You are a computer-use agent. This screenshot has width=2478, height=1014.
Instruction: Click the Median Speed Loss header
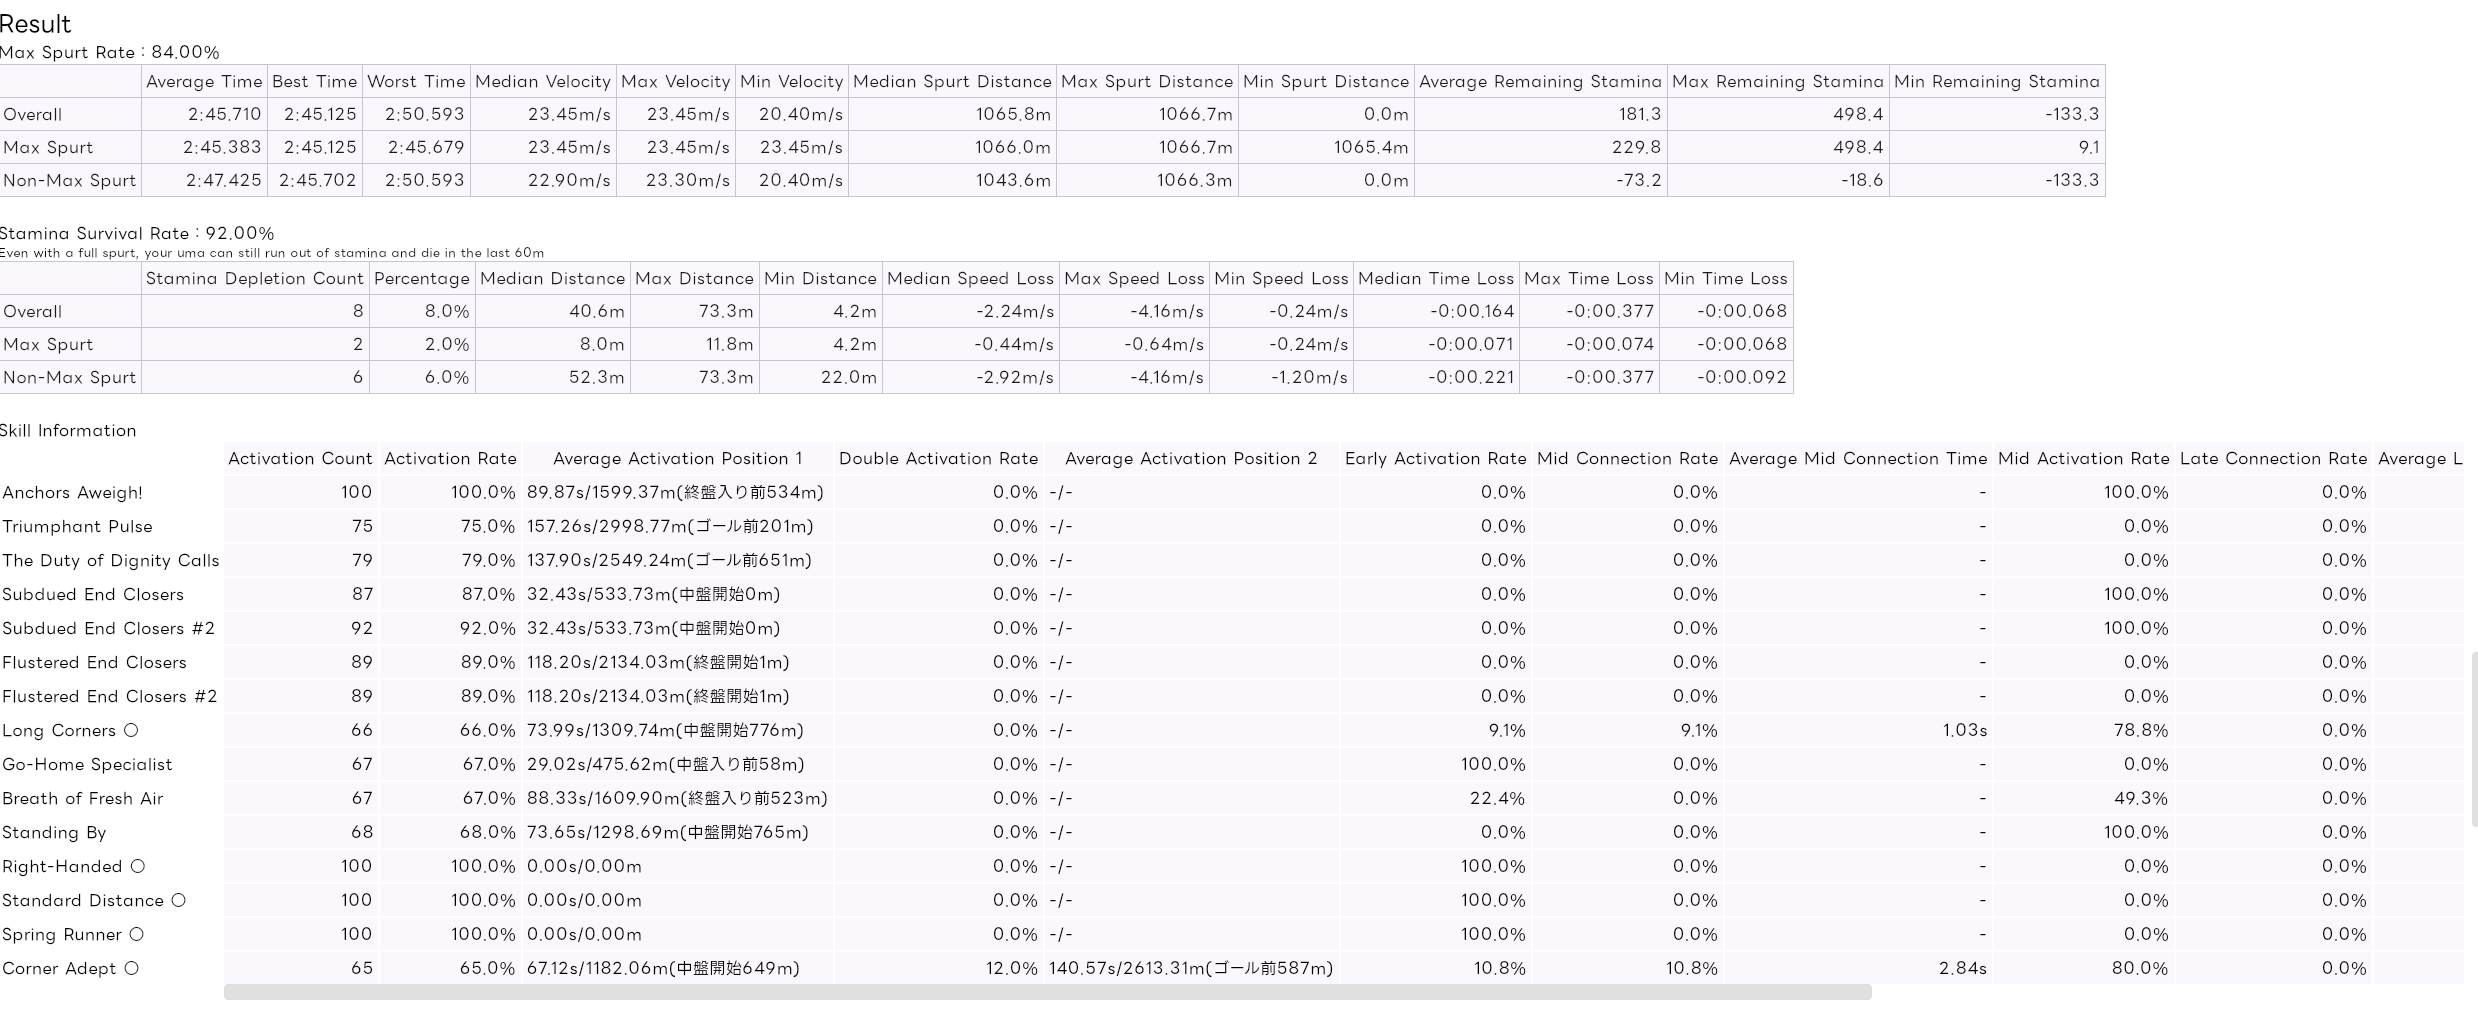(x=970, y=279)
